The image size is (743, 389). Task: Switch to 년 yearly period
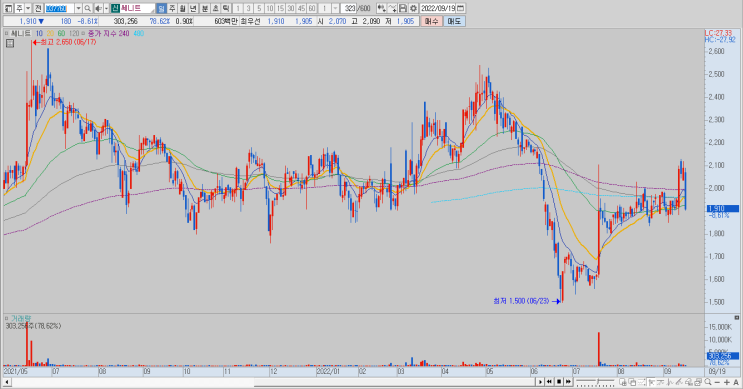[x=193, y=9]
